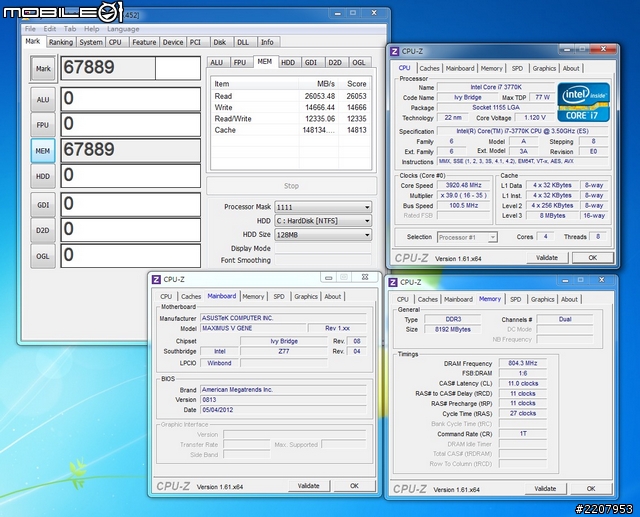Click CPU-Z logo icon in CPU window title
The image size is (640, 517).
(394, 51)
